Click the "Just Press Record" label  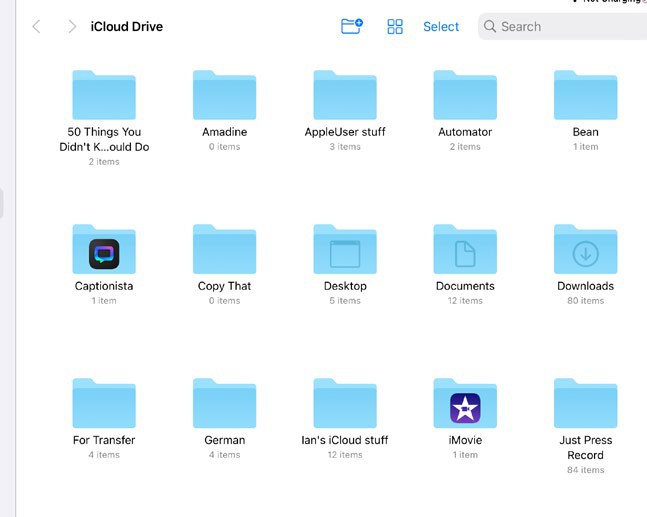point(586,447)
